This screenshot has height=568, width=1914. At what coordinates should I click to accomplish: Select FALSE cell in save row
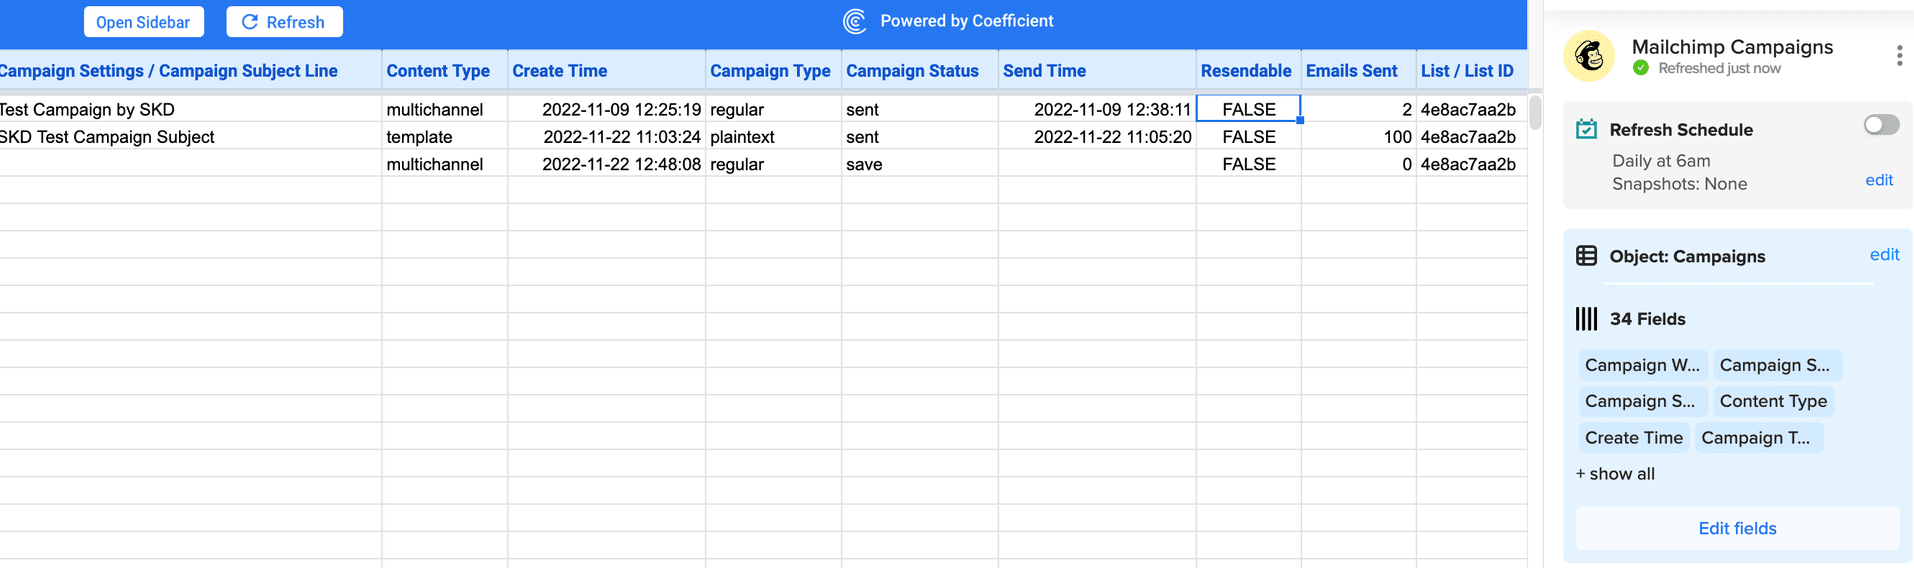point(1248,164)
